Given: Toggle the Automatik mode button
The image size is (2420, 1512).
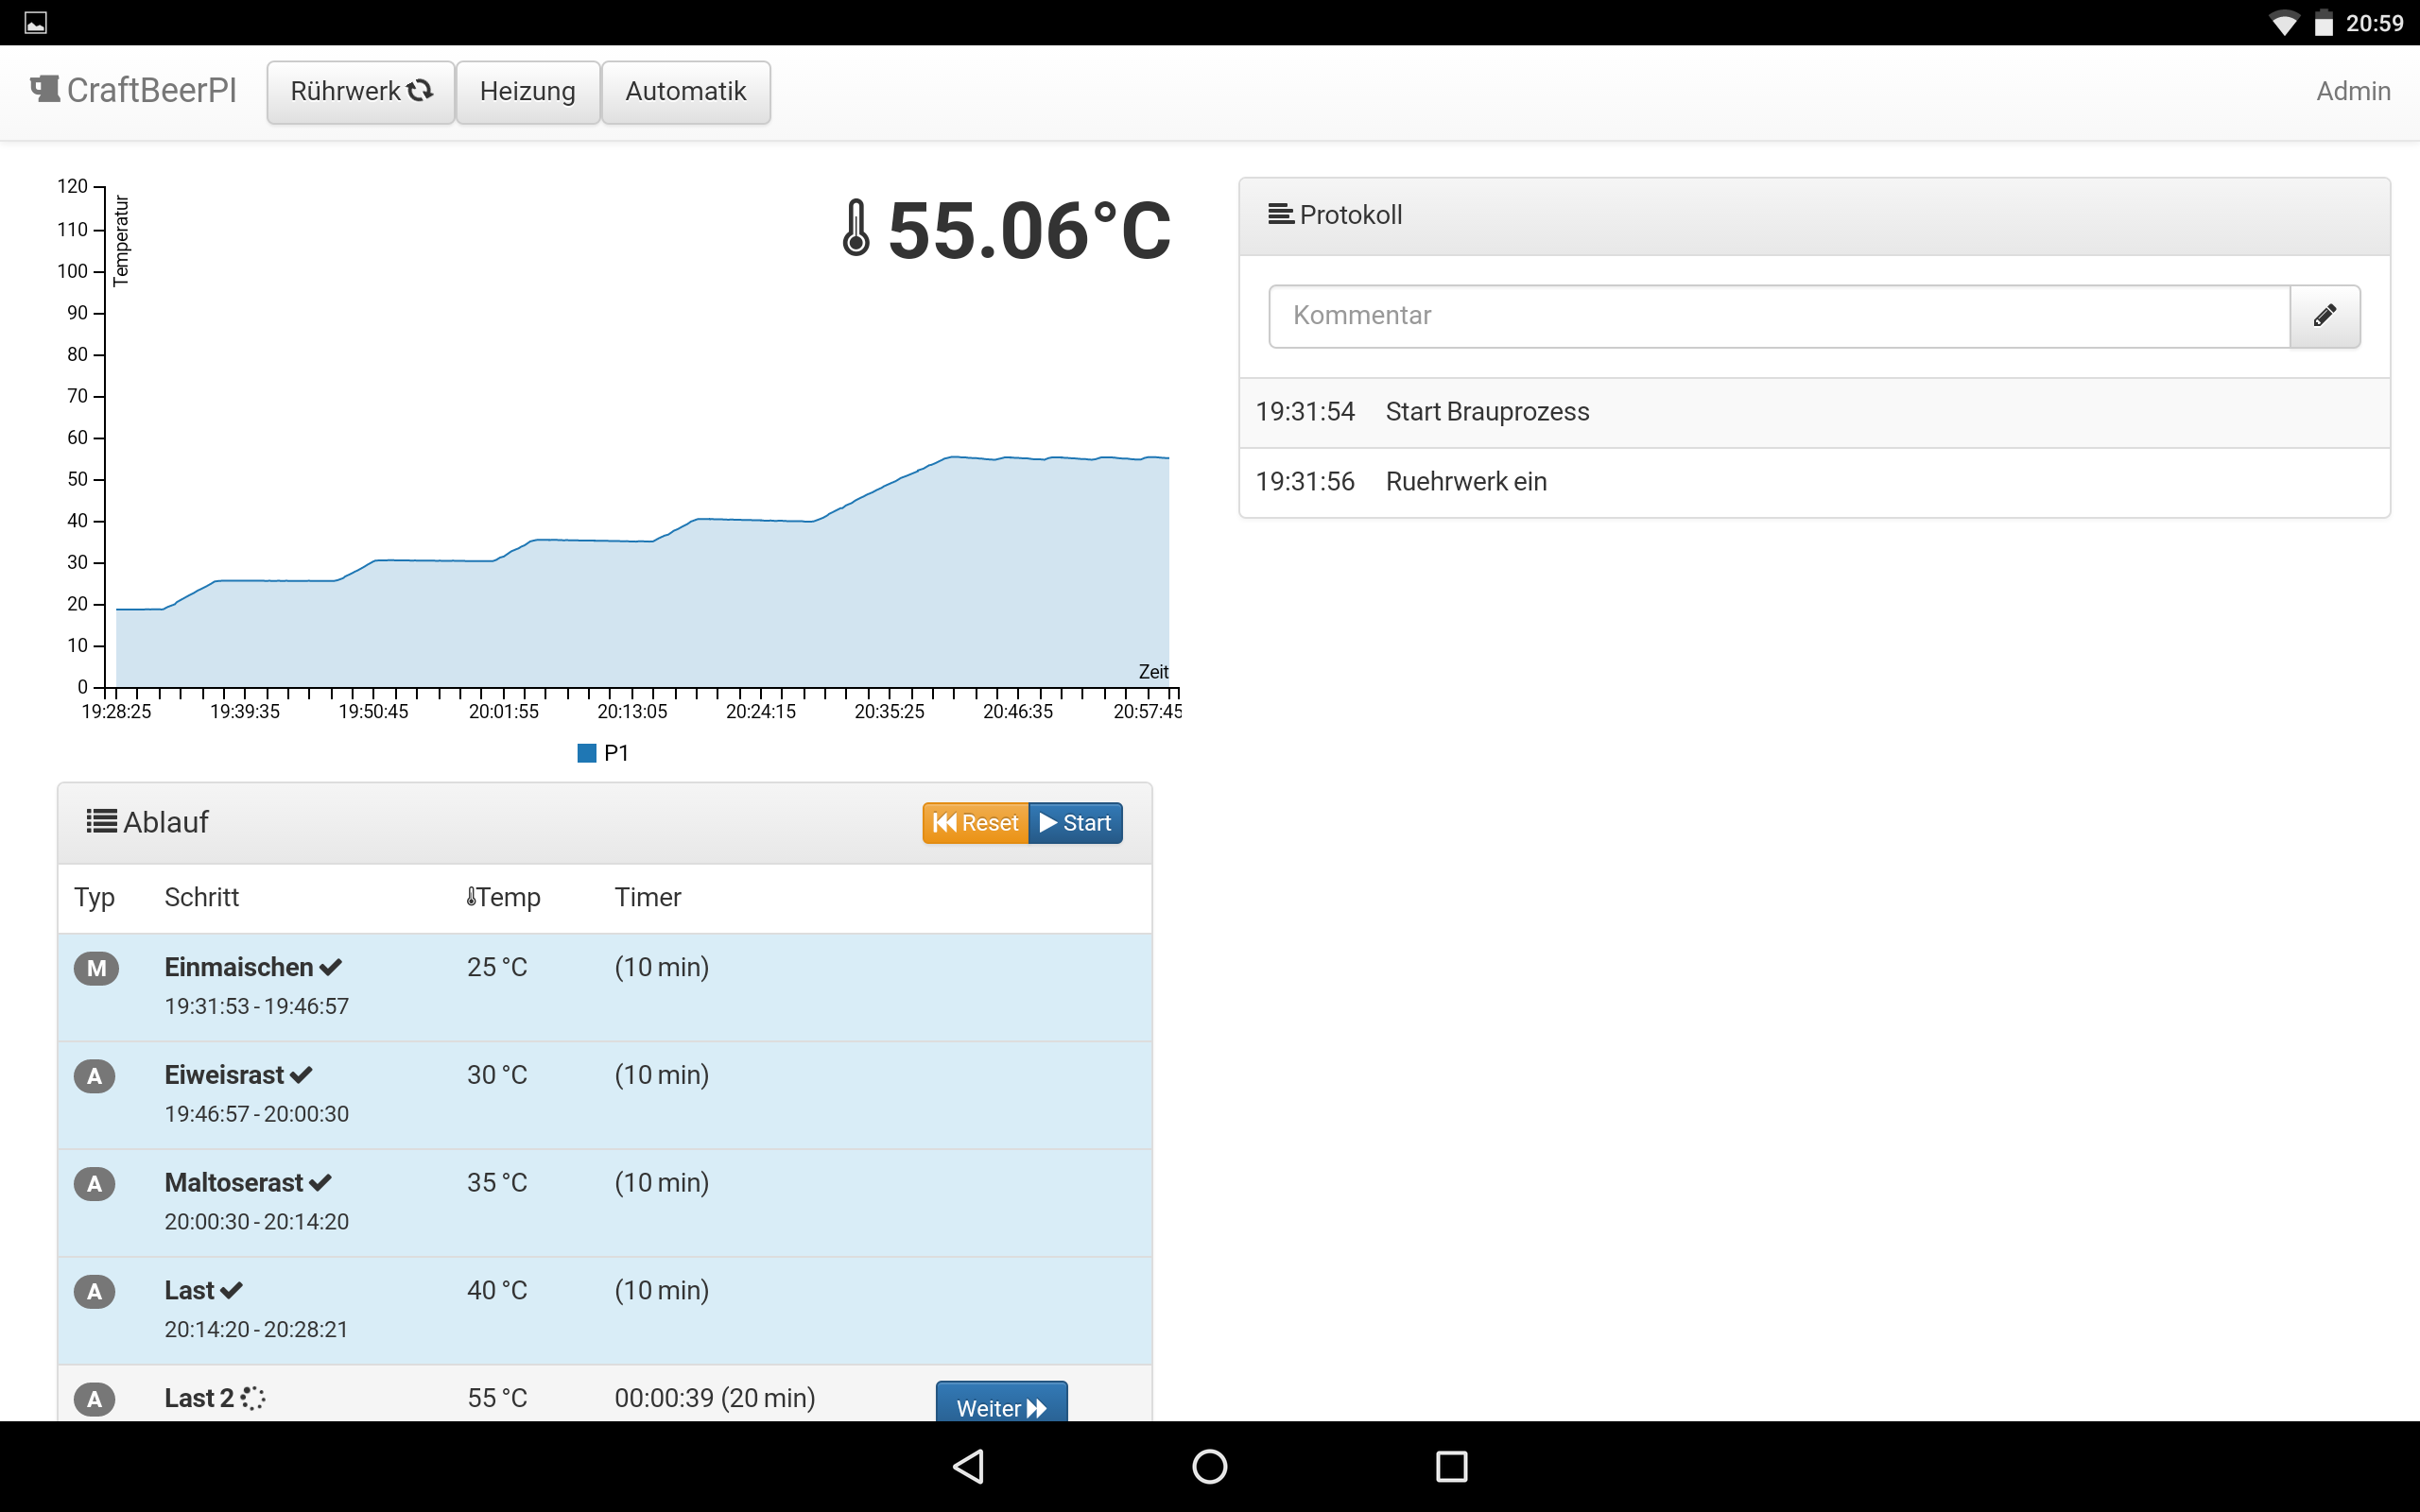Looking at the screenshot, I should [685, 92].
